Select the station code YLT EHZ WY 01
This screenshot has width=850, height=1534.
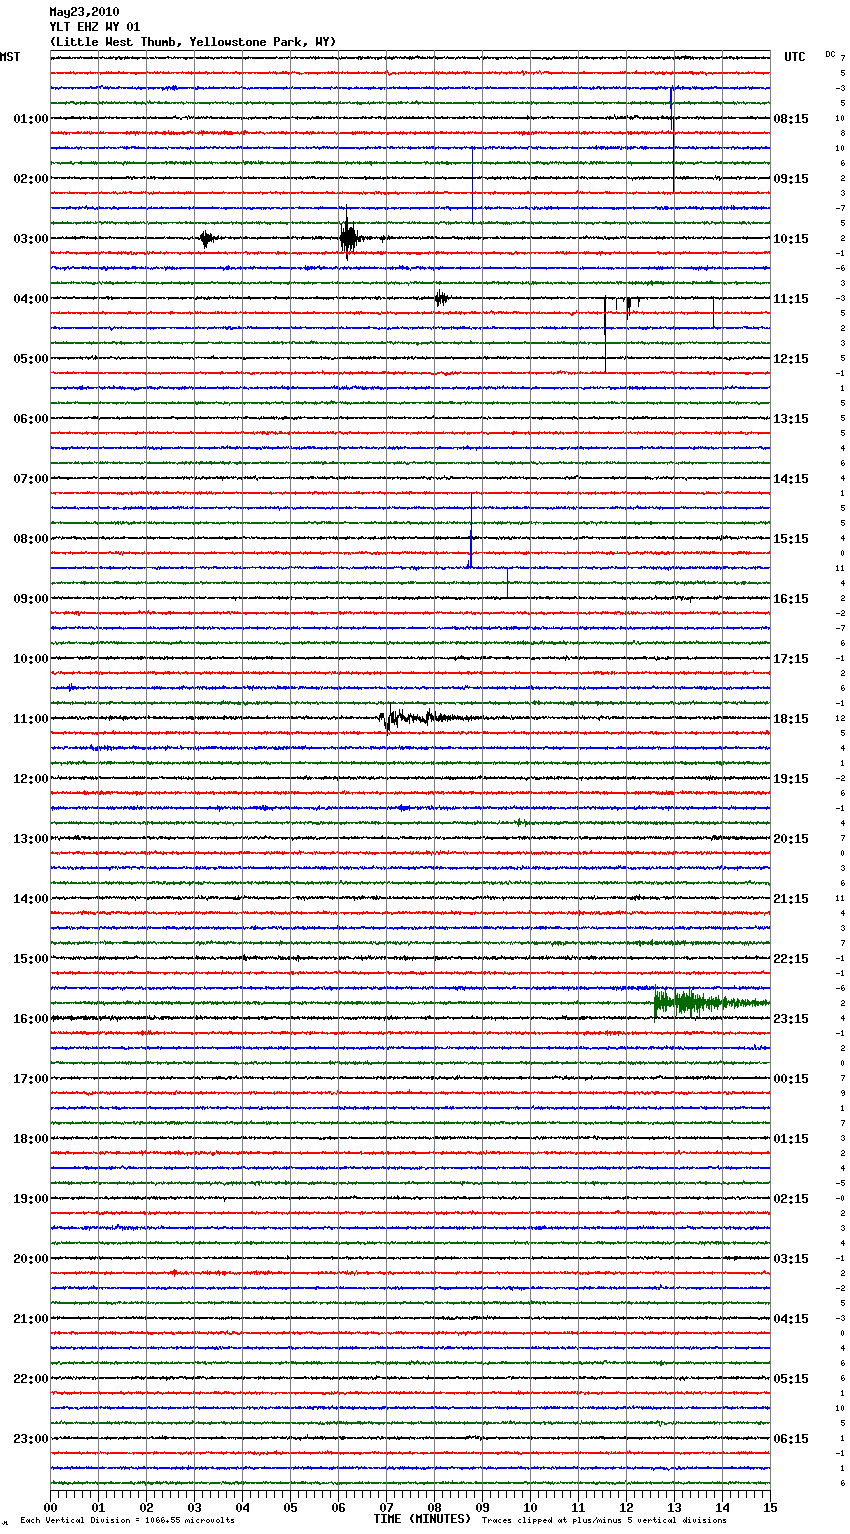[95, 27]
